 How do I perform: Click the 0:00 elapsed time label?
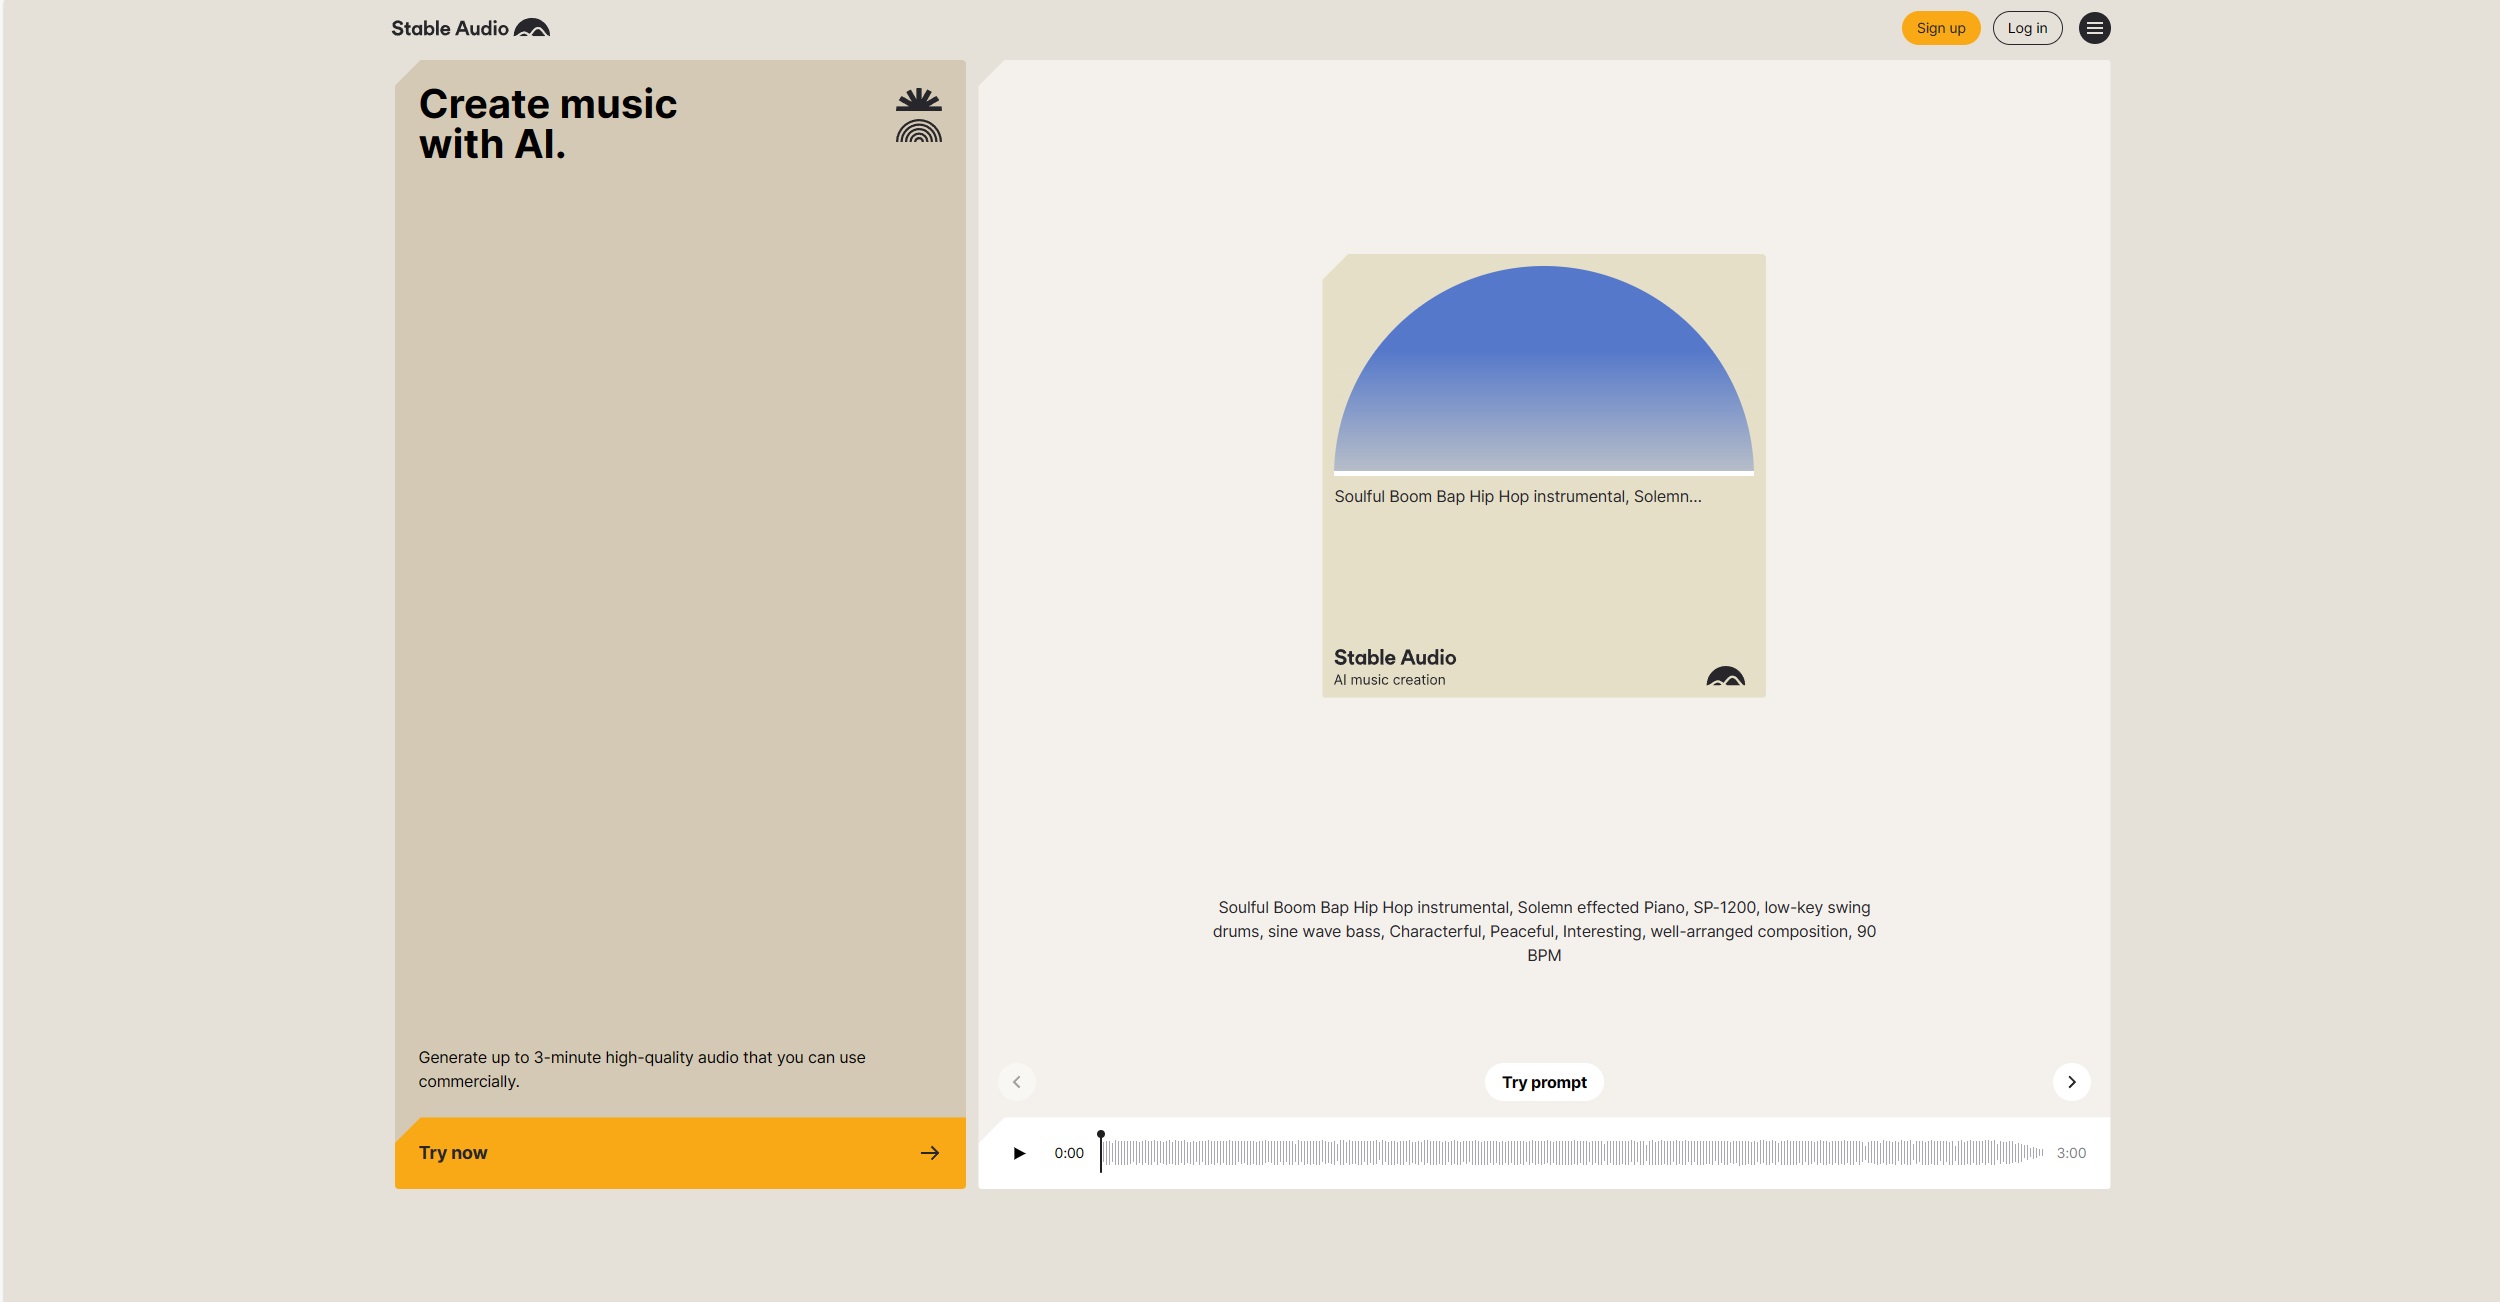click(x=1068, y=1153)
